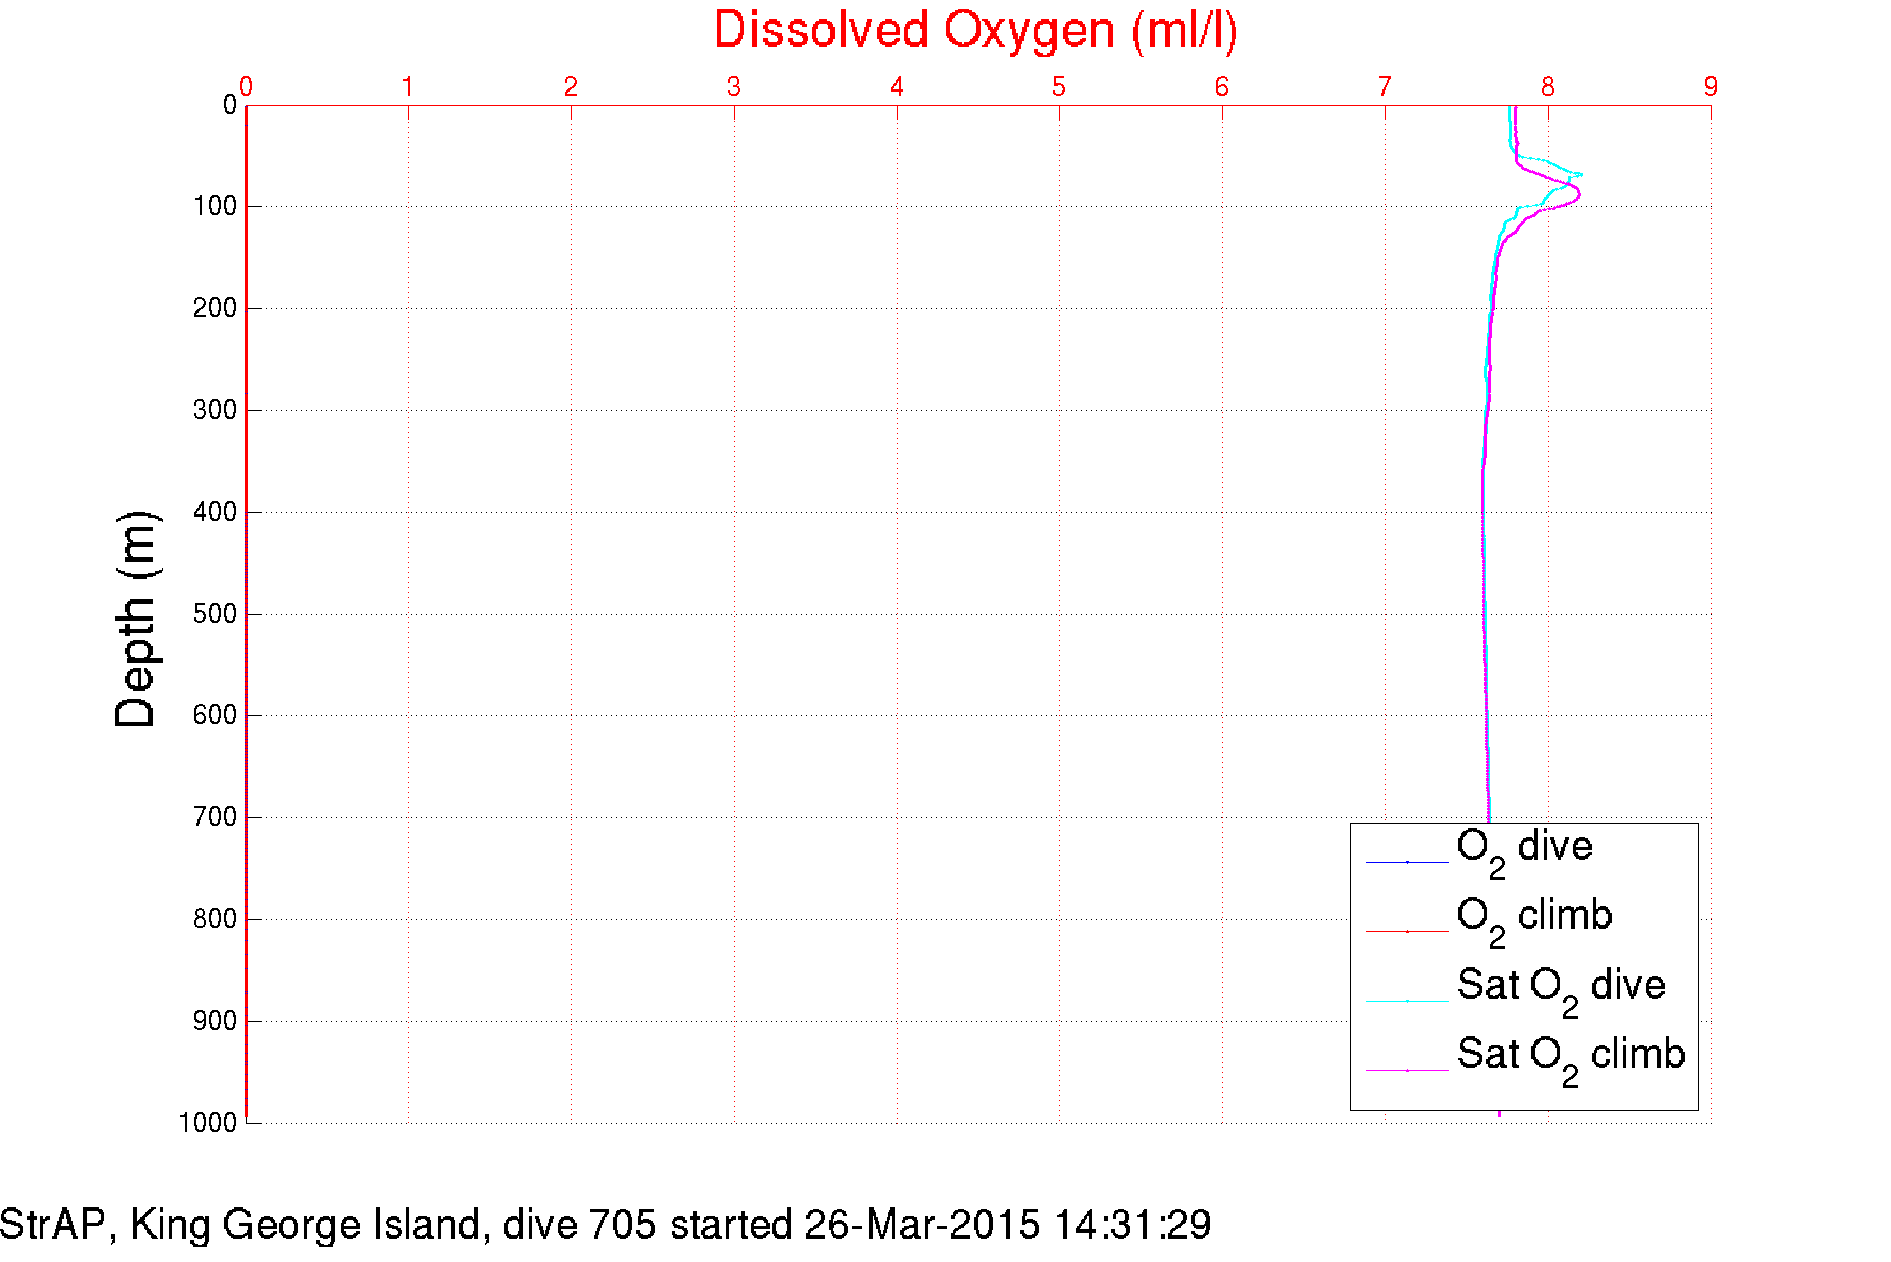This screenshot has width=1891, height=1262.
Task: Select the 800 depth tick label
Action: [x=214, y=919]
